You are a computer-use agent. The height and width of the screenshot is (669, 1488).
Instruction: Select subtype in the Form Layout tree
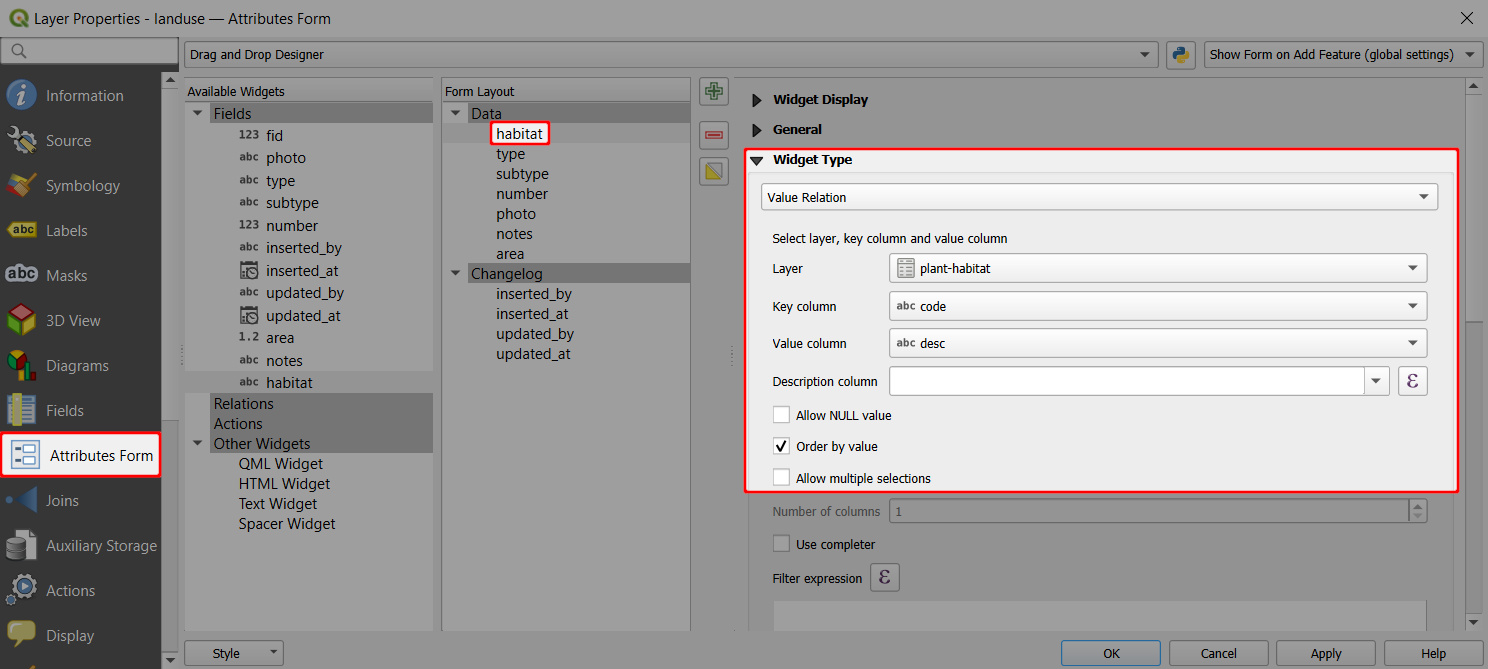pos(522,174)
